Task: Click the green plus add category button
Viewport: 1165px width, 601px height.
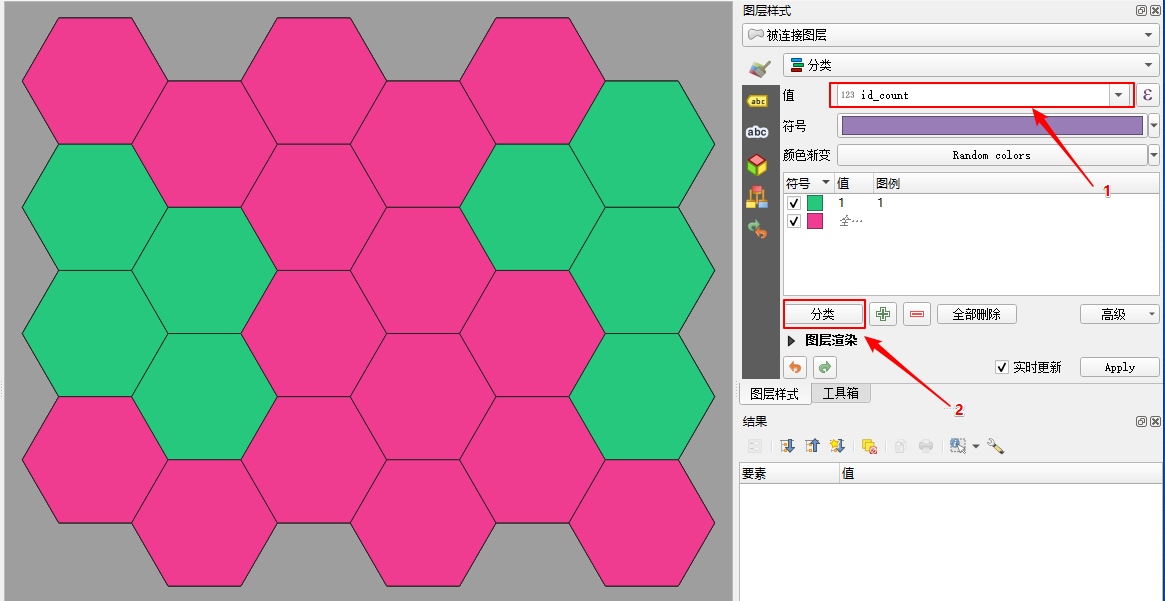Action: [882, 314]
